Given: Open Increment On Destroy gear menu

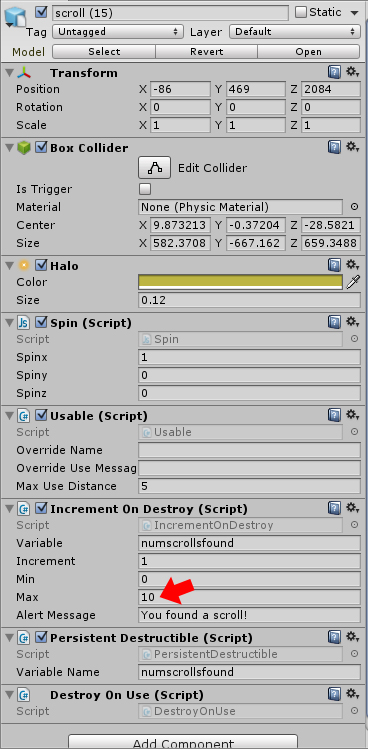Looking at the screenshot, I should [x=353, y=509].
